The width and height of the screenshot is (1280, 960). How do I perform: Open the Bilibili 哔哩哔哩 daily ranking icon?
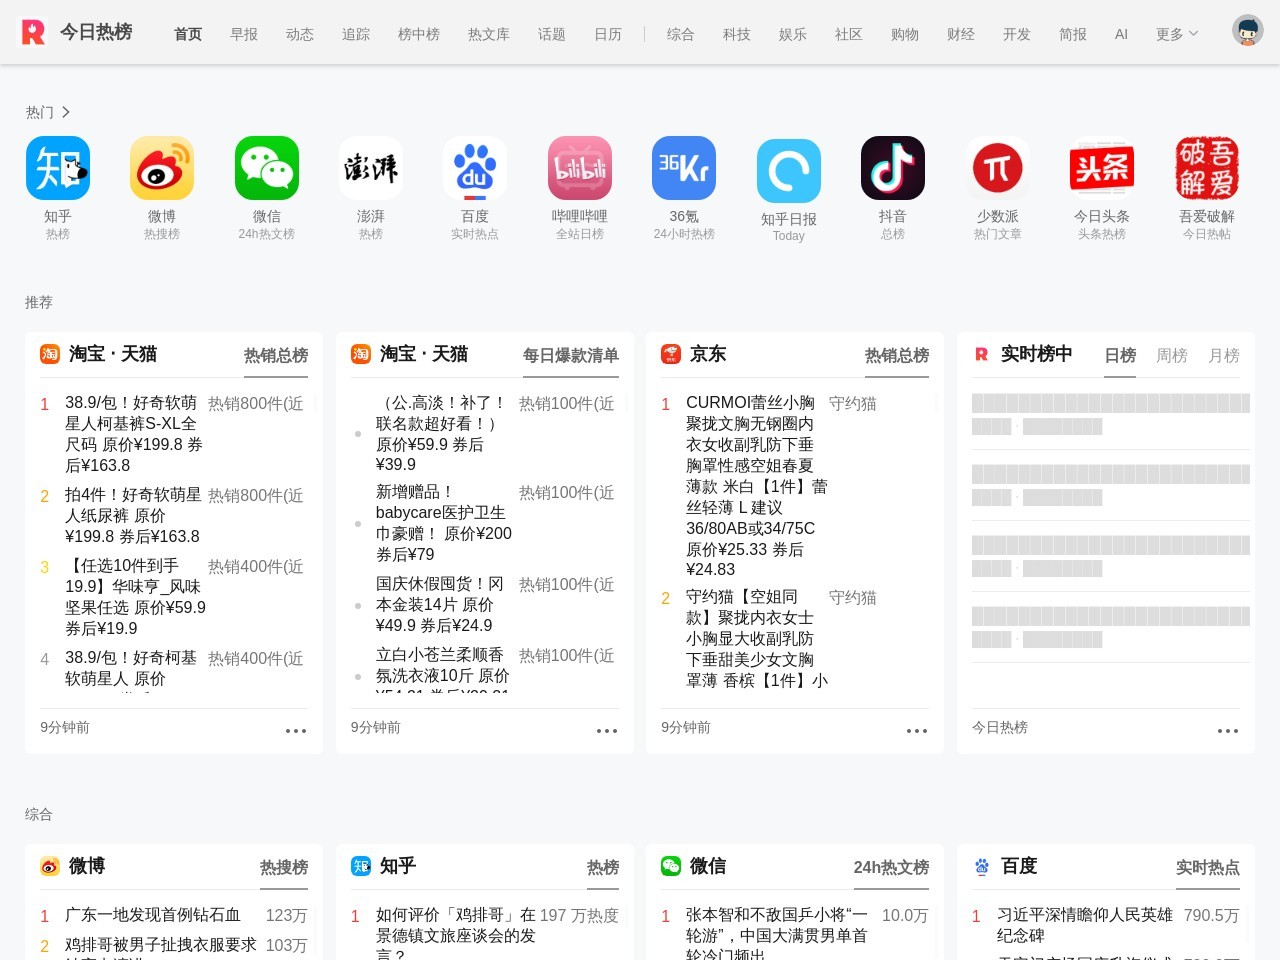click(x=580, y=169)
